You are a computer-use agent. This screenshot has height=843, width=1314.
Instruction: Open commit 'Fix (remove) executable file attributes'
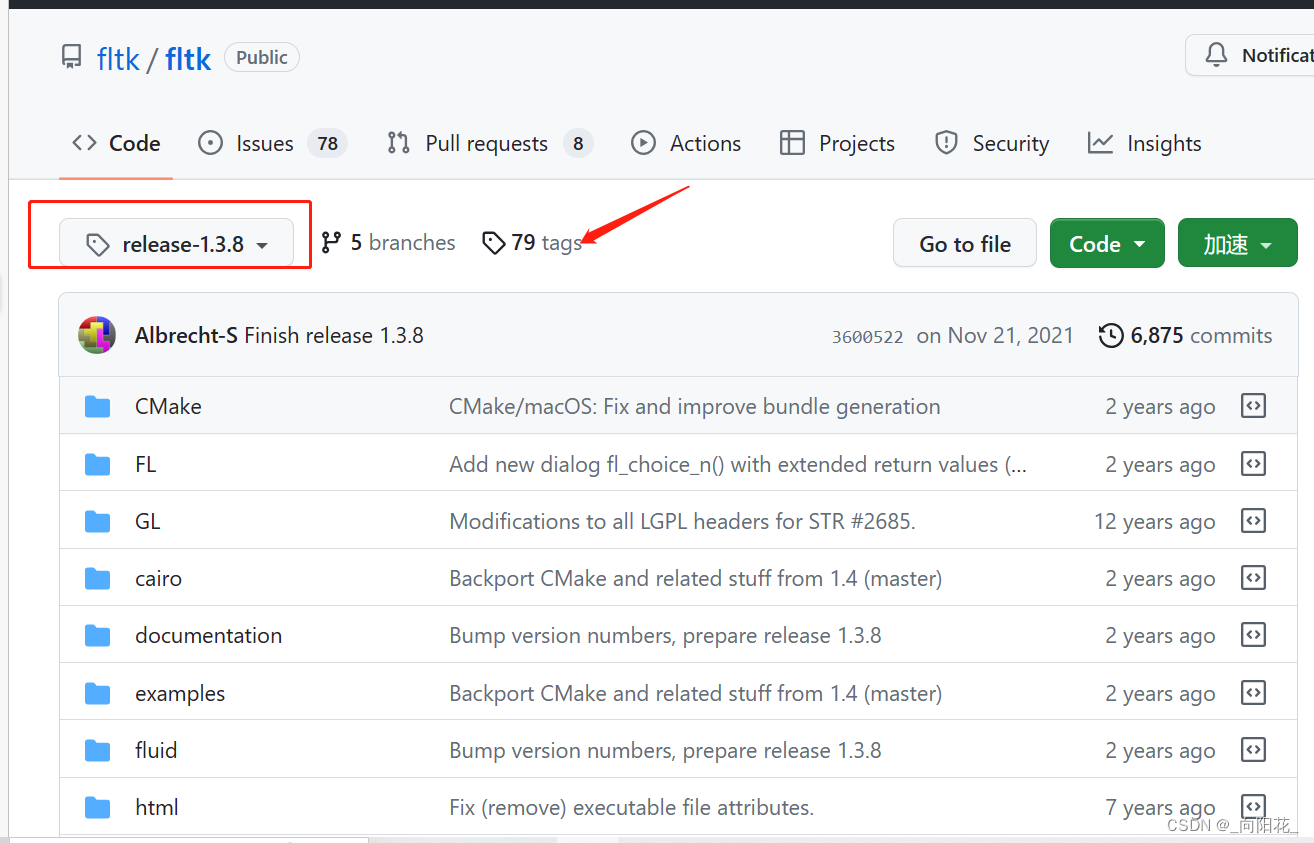click(632, 808)
